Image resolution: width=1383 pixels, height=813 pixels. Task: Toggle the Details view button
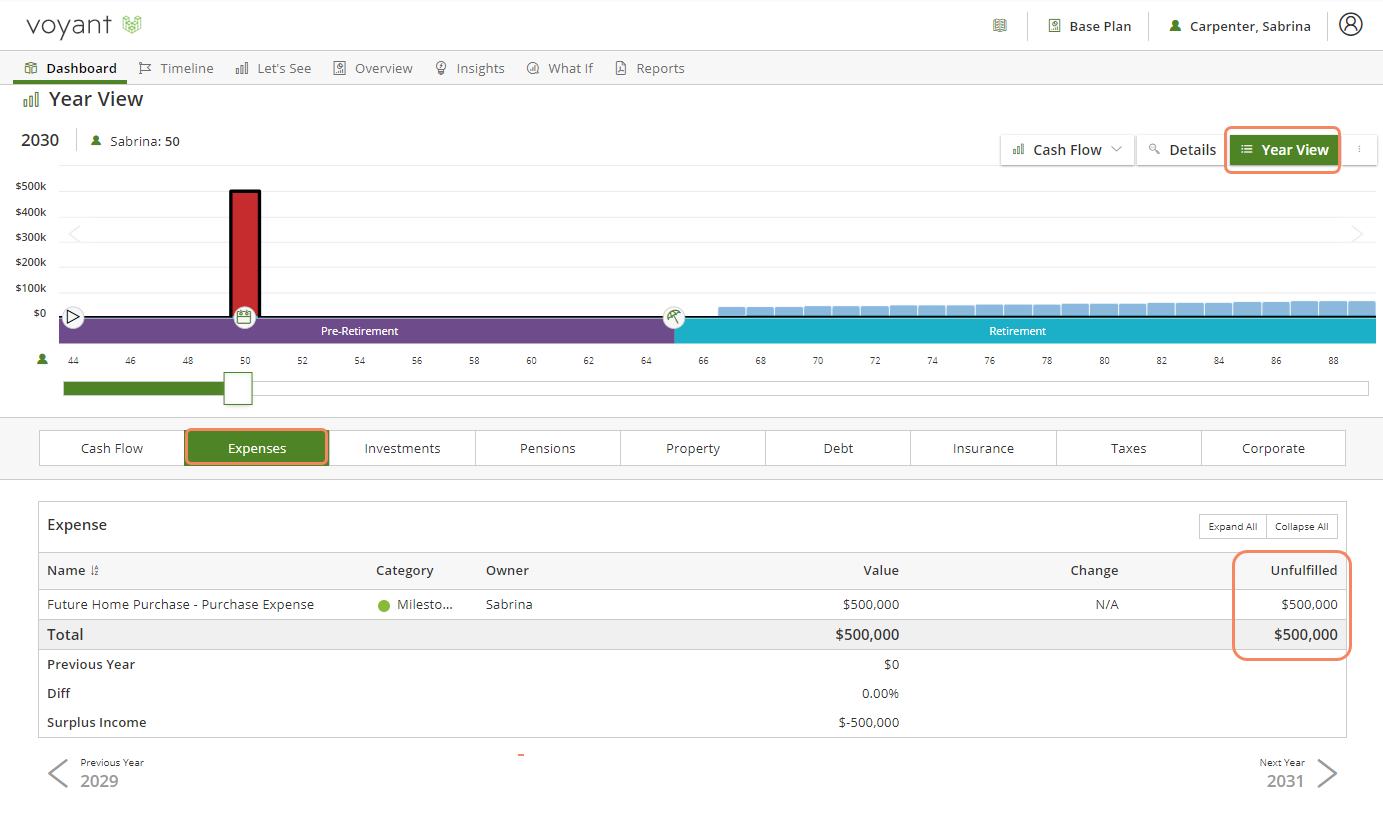(1181, 150)
